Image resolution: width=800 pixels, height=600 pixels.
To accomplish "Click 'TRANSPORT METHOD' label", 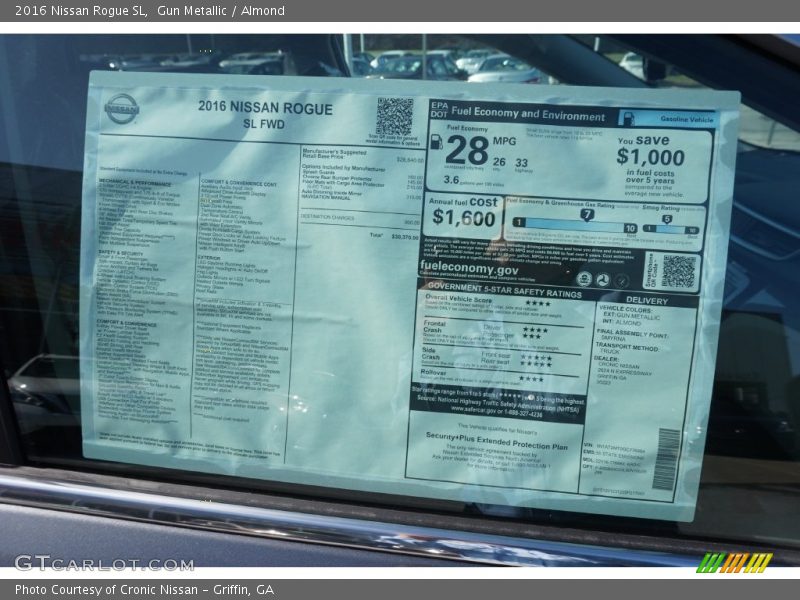I will 627,346.
